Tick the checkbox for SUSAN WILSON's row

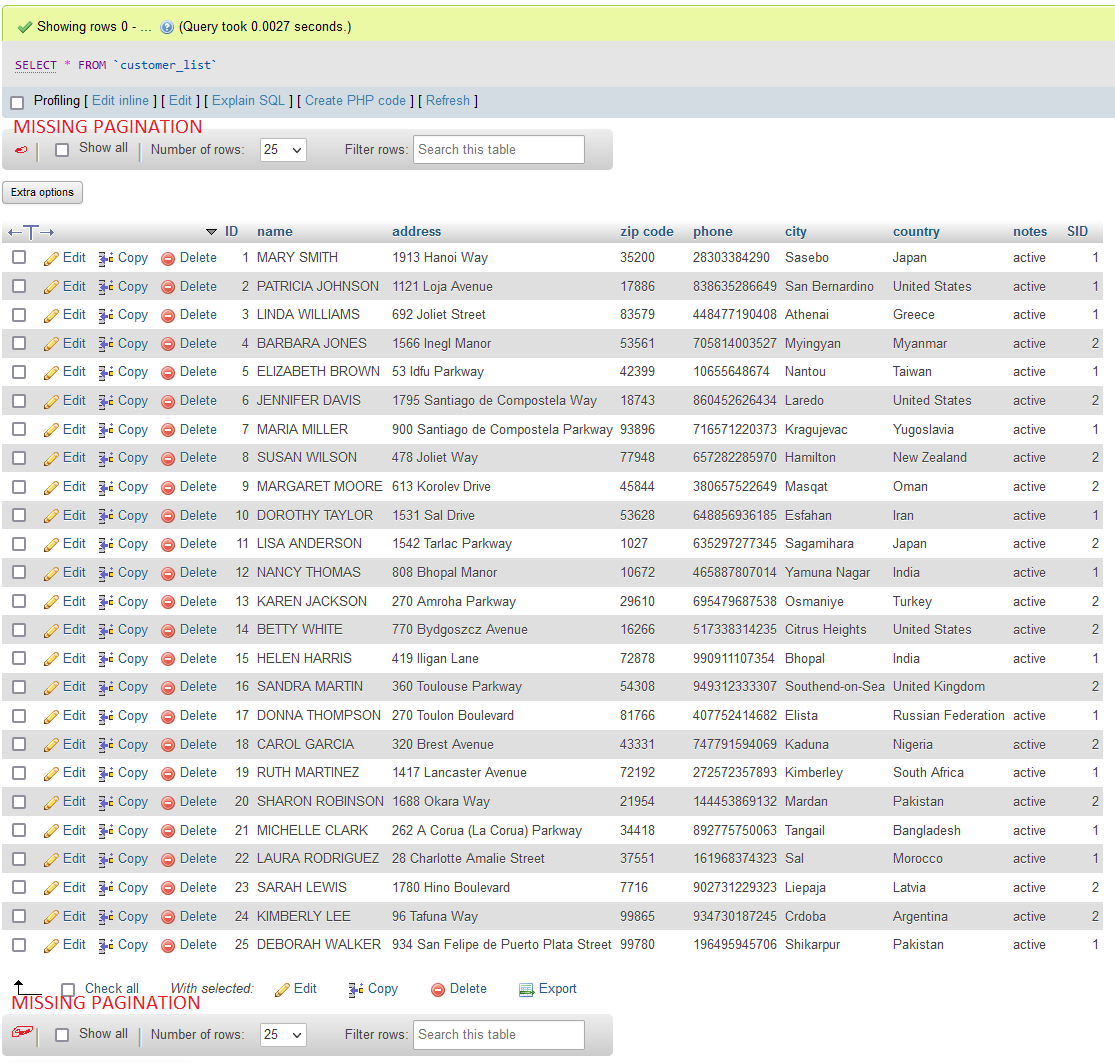point(17,457)
